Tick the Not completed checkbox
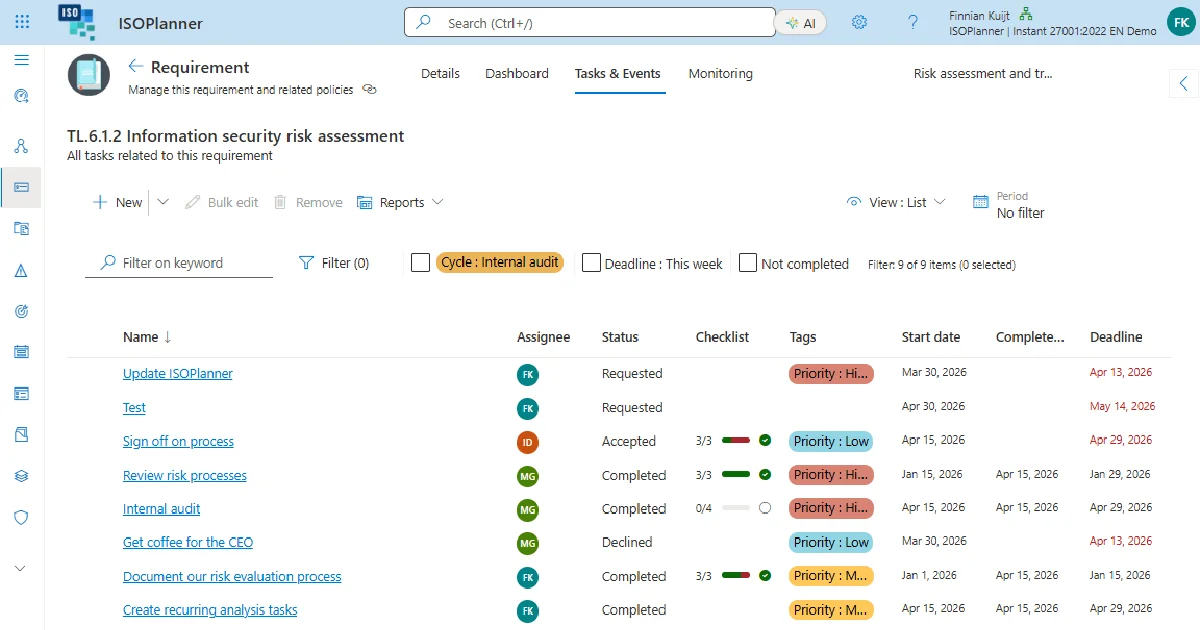 pos(748,263)
